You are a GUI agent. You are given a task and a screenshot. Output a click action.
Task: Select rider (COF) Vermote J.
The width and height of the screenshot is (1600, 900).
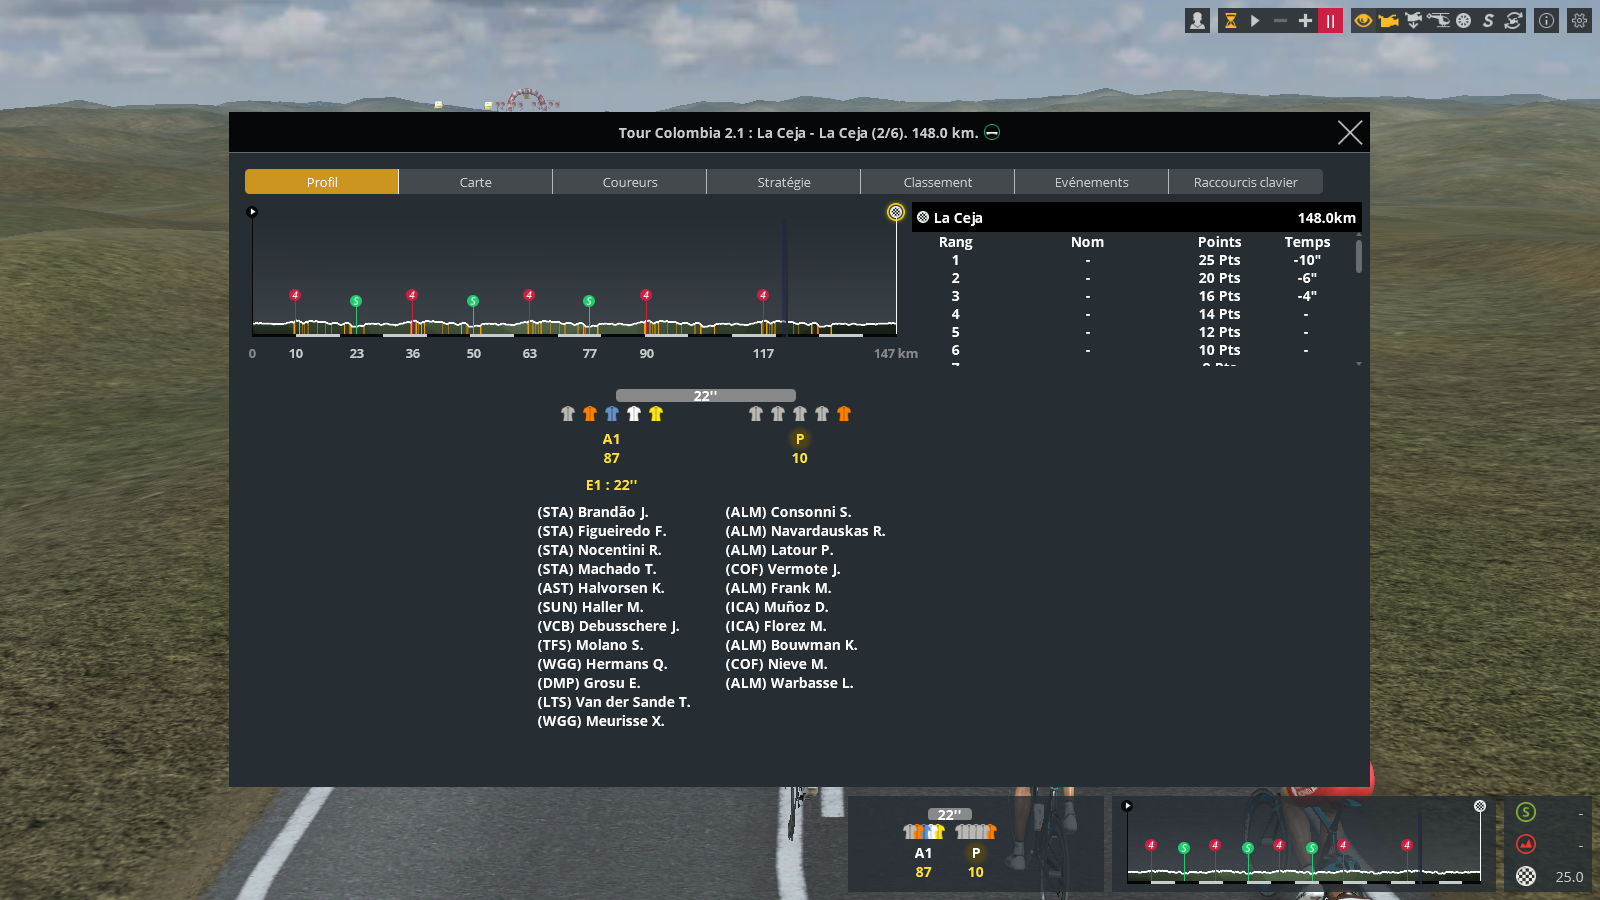click(783, 569)
